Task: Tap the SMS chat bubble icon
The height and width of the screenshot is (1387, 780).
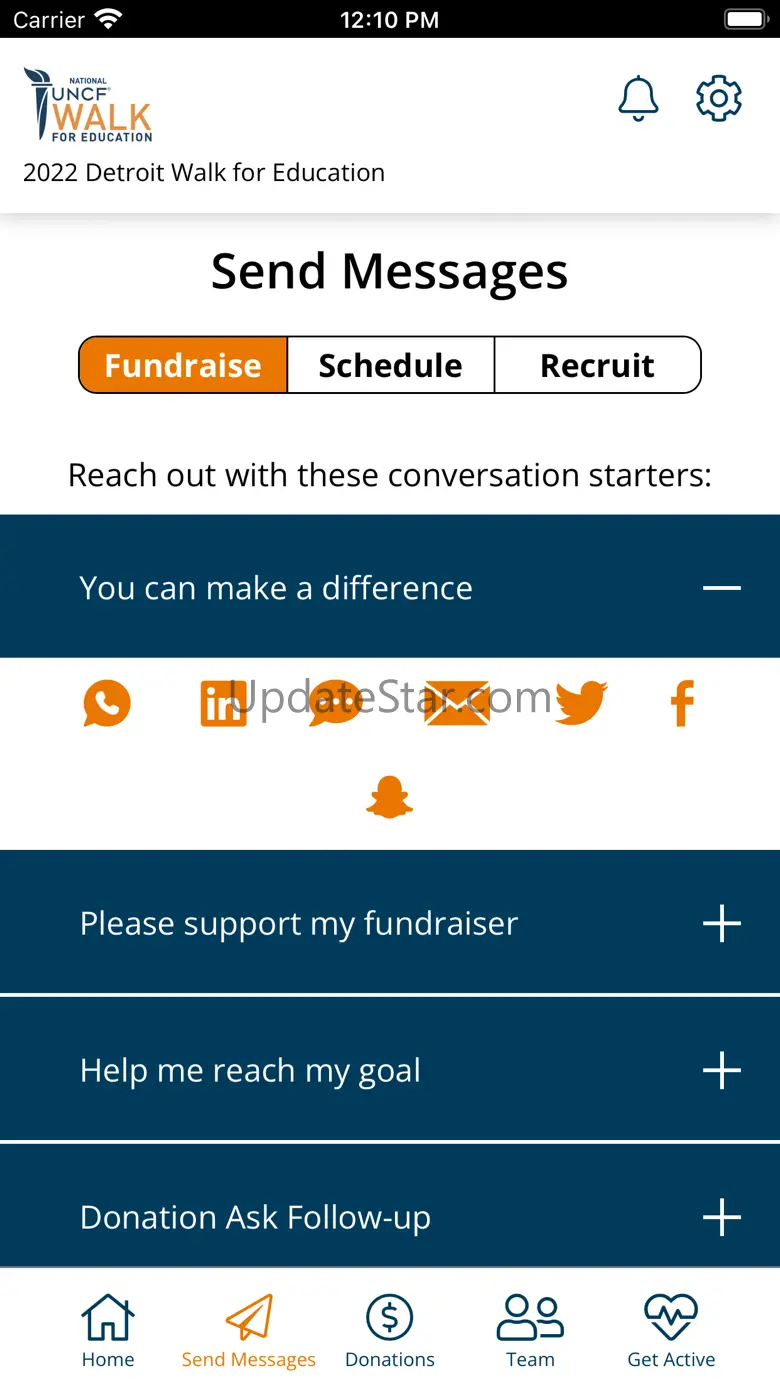Action: 335,703
